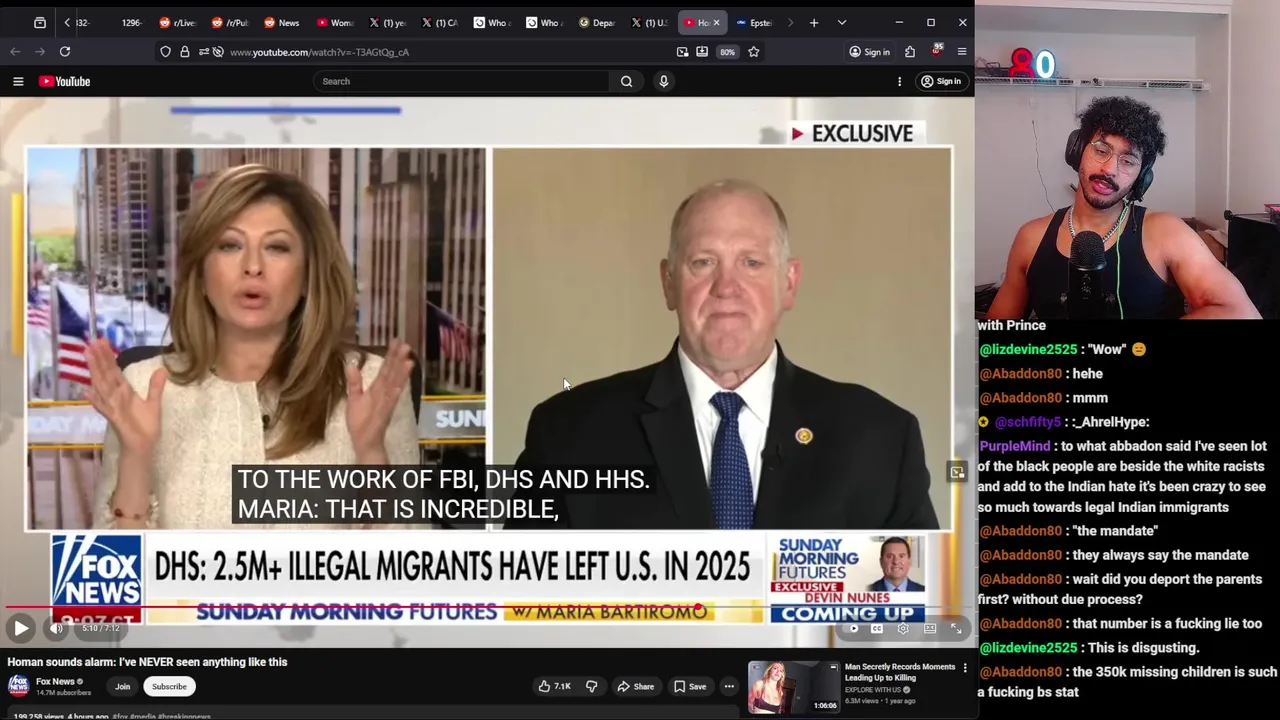The width and height of the screenshot is (1280, 720).
Task: Subscribe to the Fox News channel
Action: coord(169,686)
